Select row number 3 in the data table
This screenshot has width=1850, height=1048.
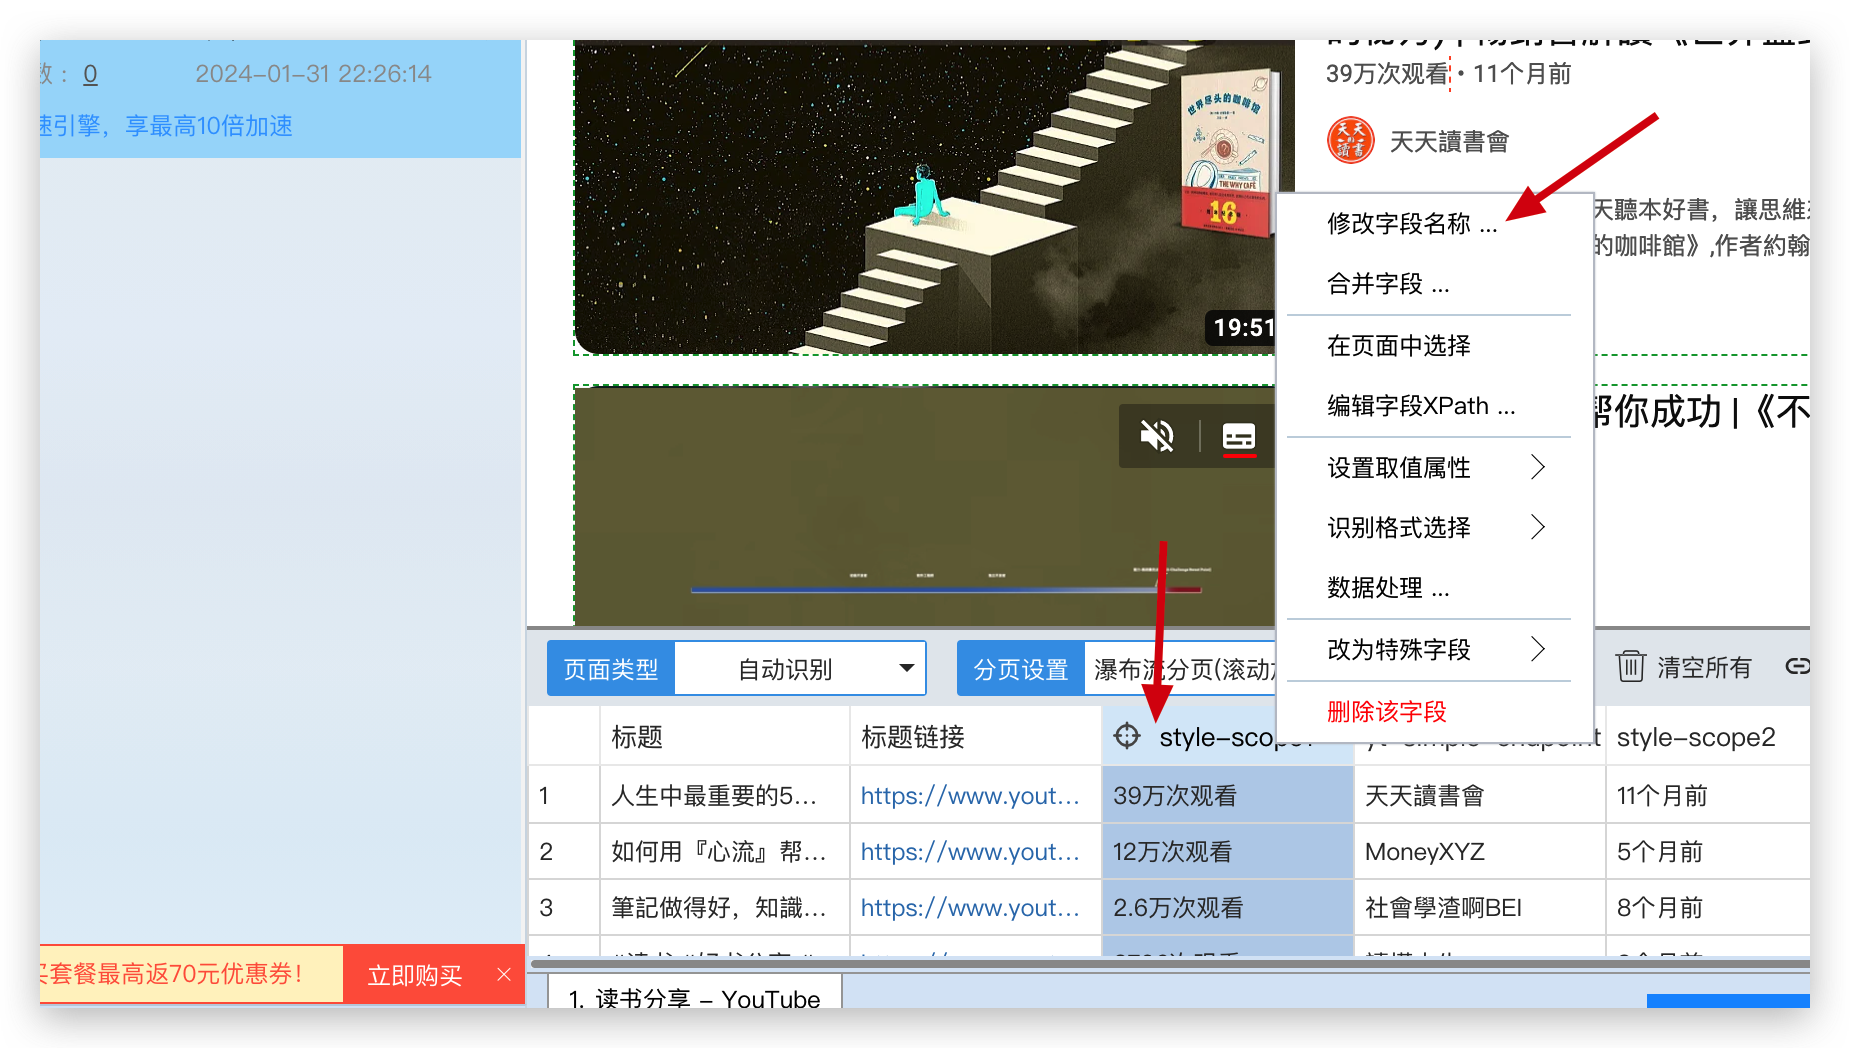(x=564, y=908)
